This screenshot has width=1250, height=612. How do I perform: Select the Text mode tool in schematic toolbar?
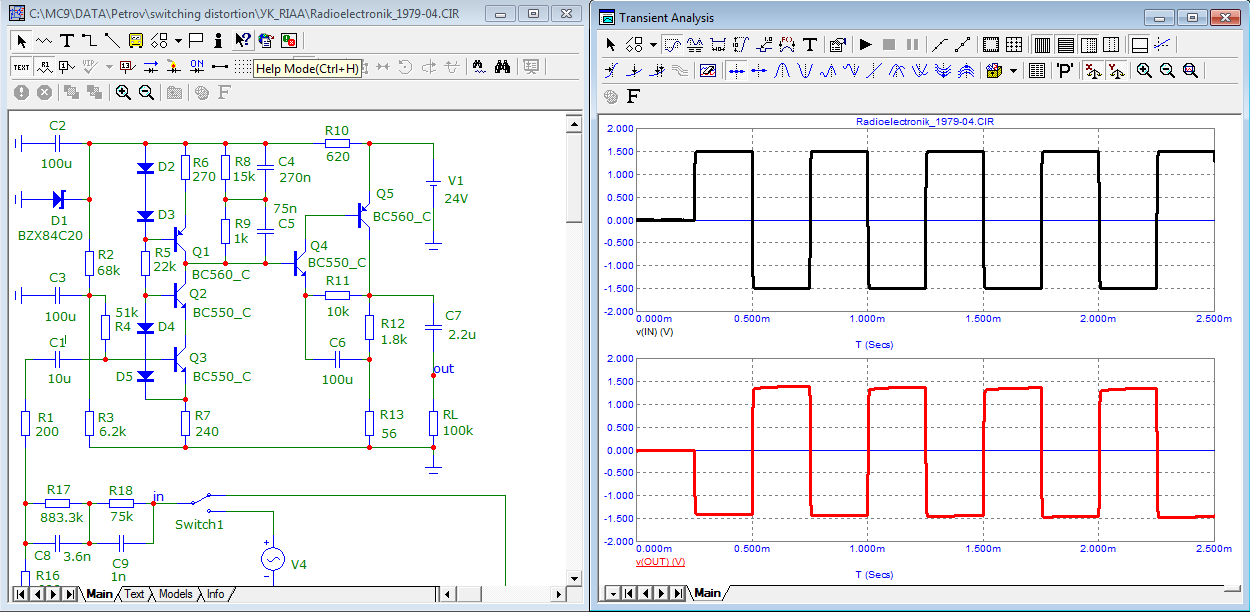[66, 41]
